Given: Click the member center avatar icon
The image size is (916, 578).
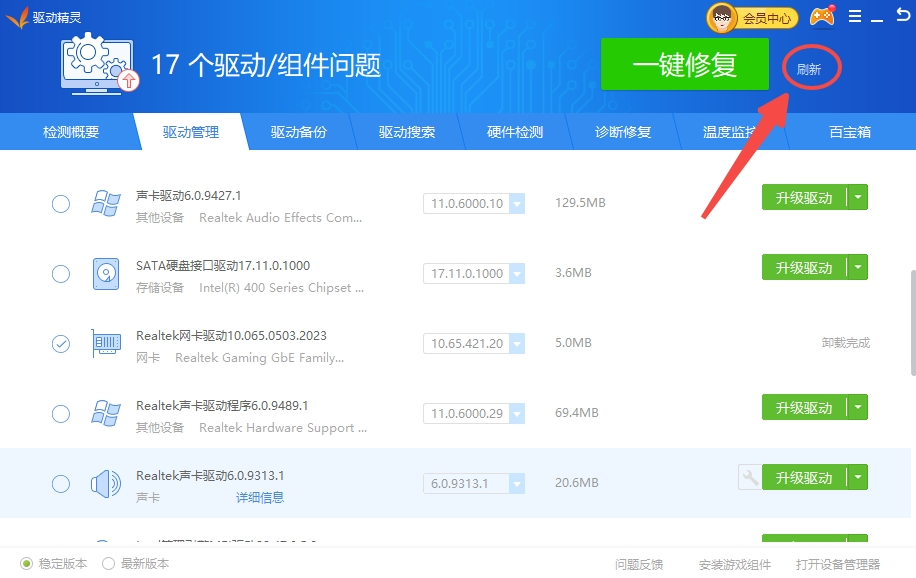Looking at the screenshot, I should [x=723, y=17].
